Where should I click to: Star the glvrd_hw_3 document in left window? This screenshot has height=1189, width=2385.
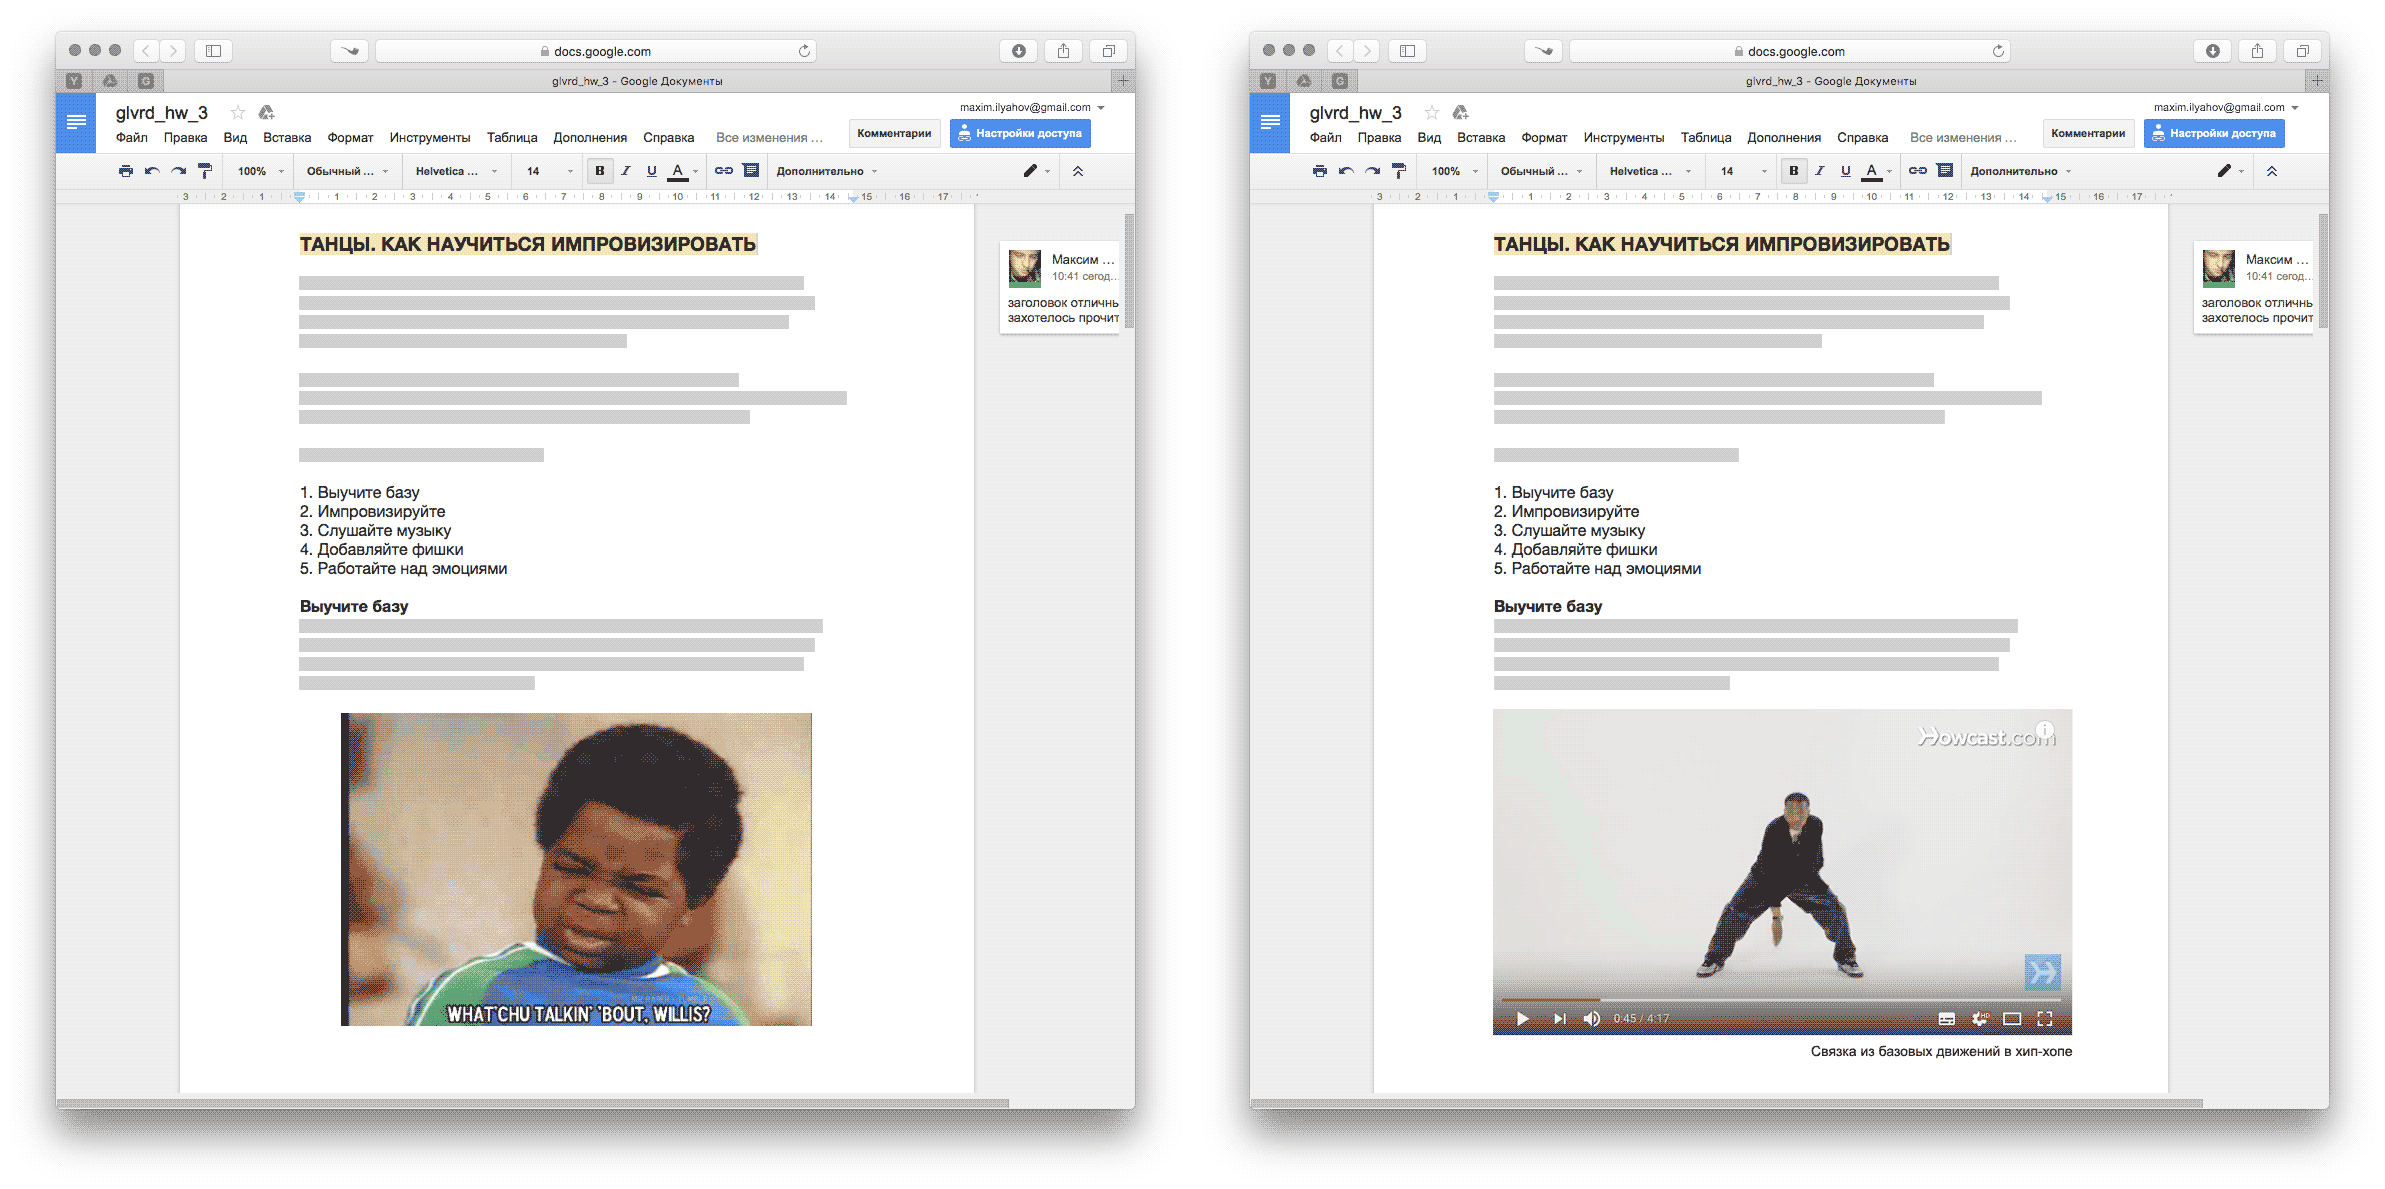coord(238,112)
